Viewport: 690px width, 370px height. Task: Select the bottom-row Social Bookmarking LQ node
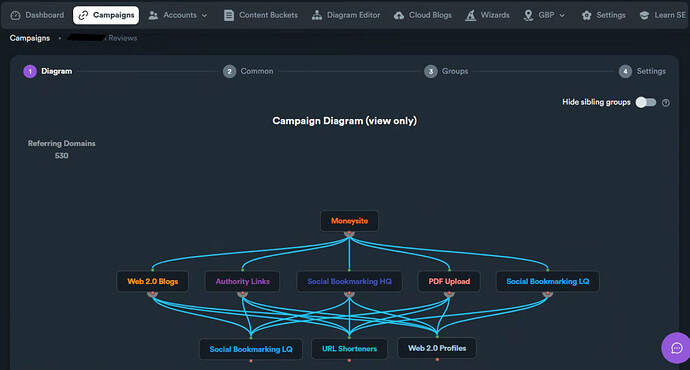tap(251, 349)
